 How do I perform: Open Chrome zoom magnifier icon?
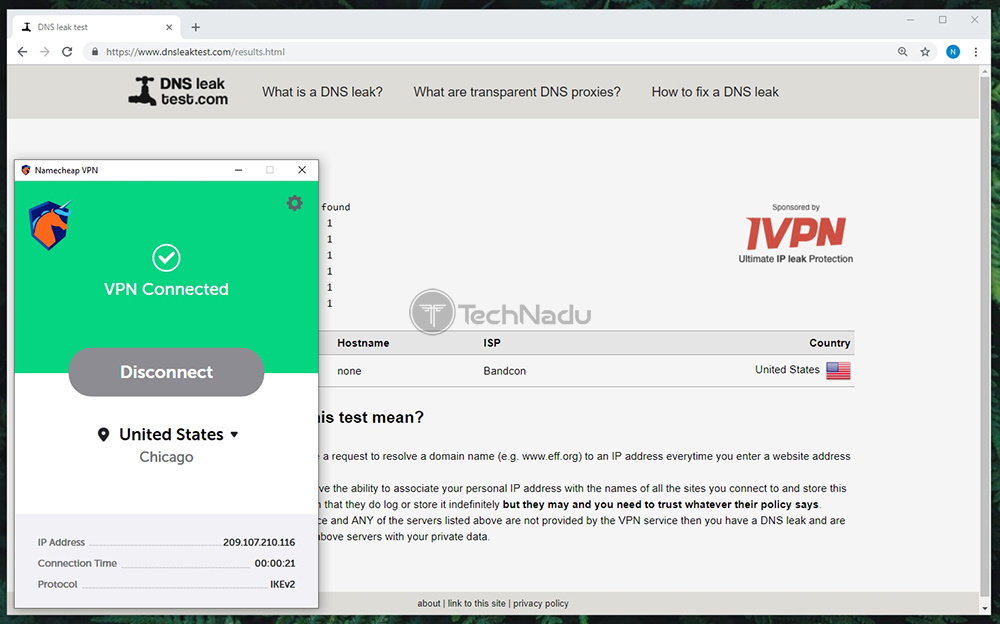(x=902, y=52)
